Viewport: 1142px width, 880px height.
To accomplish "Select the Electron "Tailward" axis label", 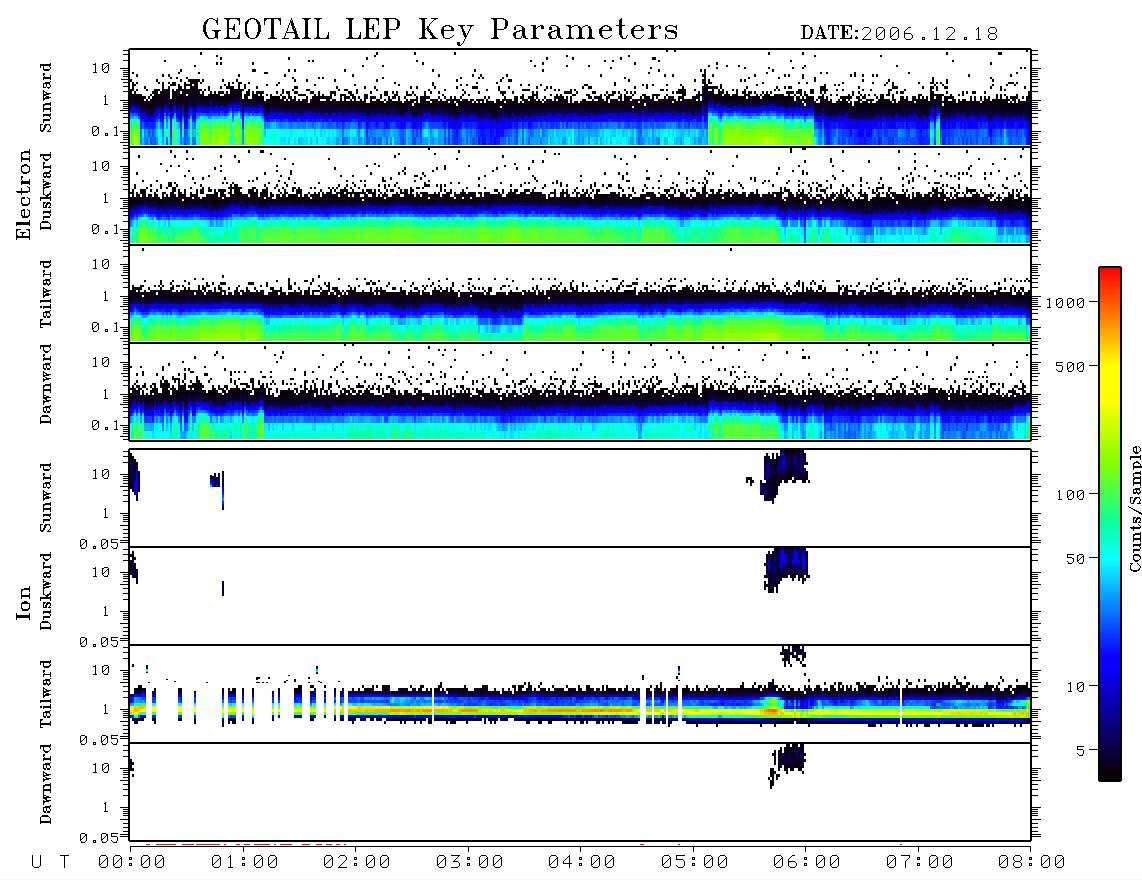I will [x=46, y=294].
